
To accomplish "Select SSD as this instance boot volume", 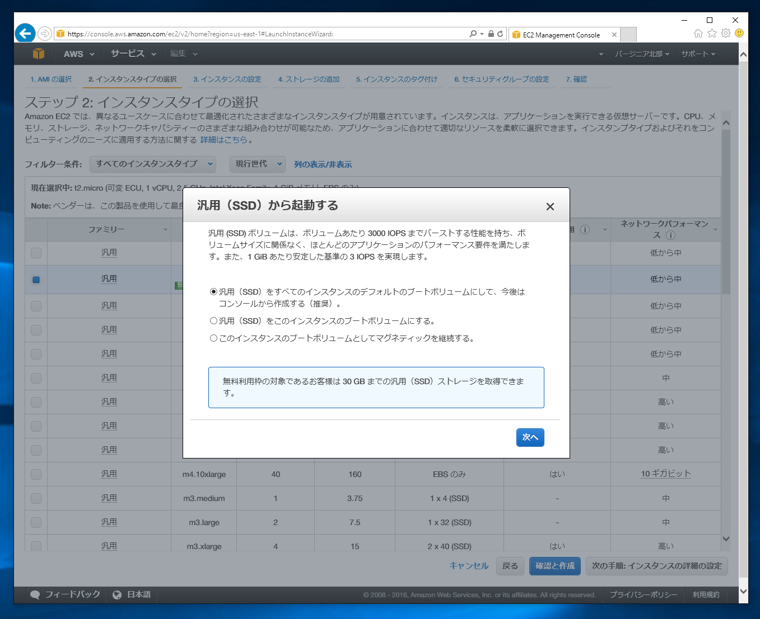I will tap(213, 321).
